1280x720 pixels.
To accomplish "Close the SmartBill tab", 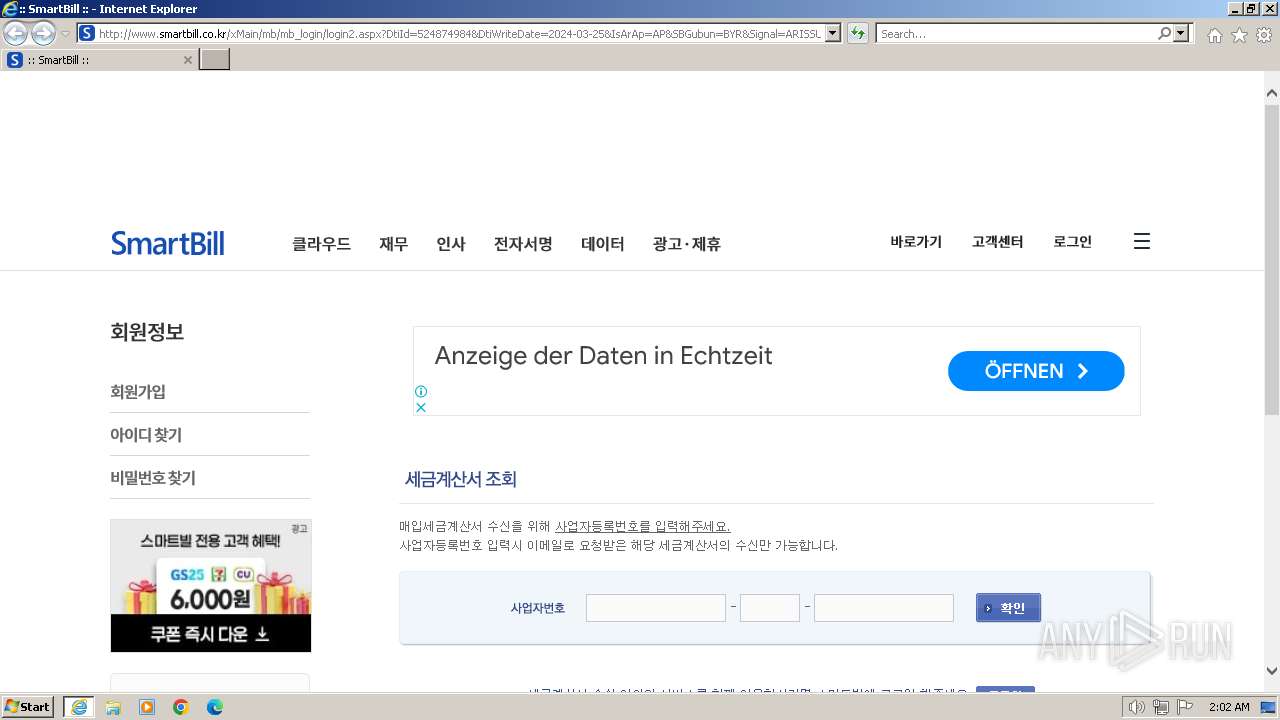I will [187, 60].
